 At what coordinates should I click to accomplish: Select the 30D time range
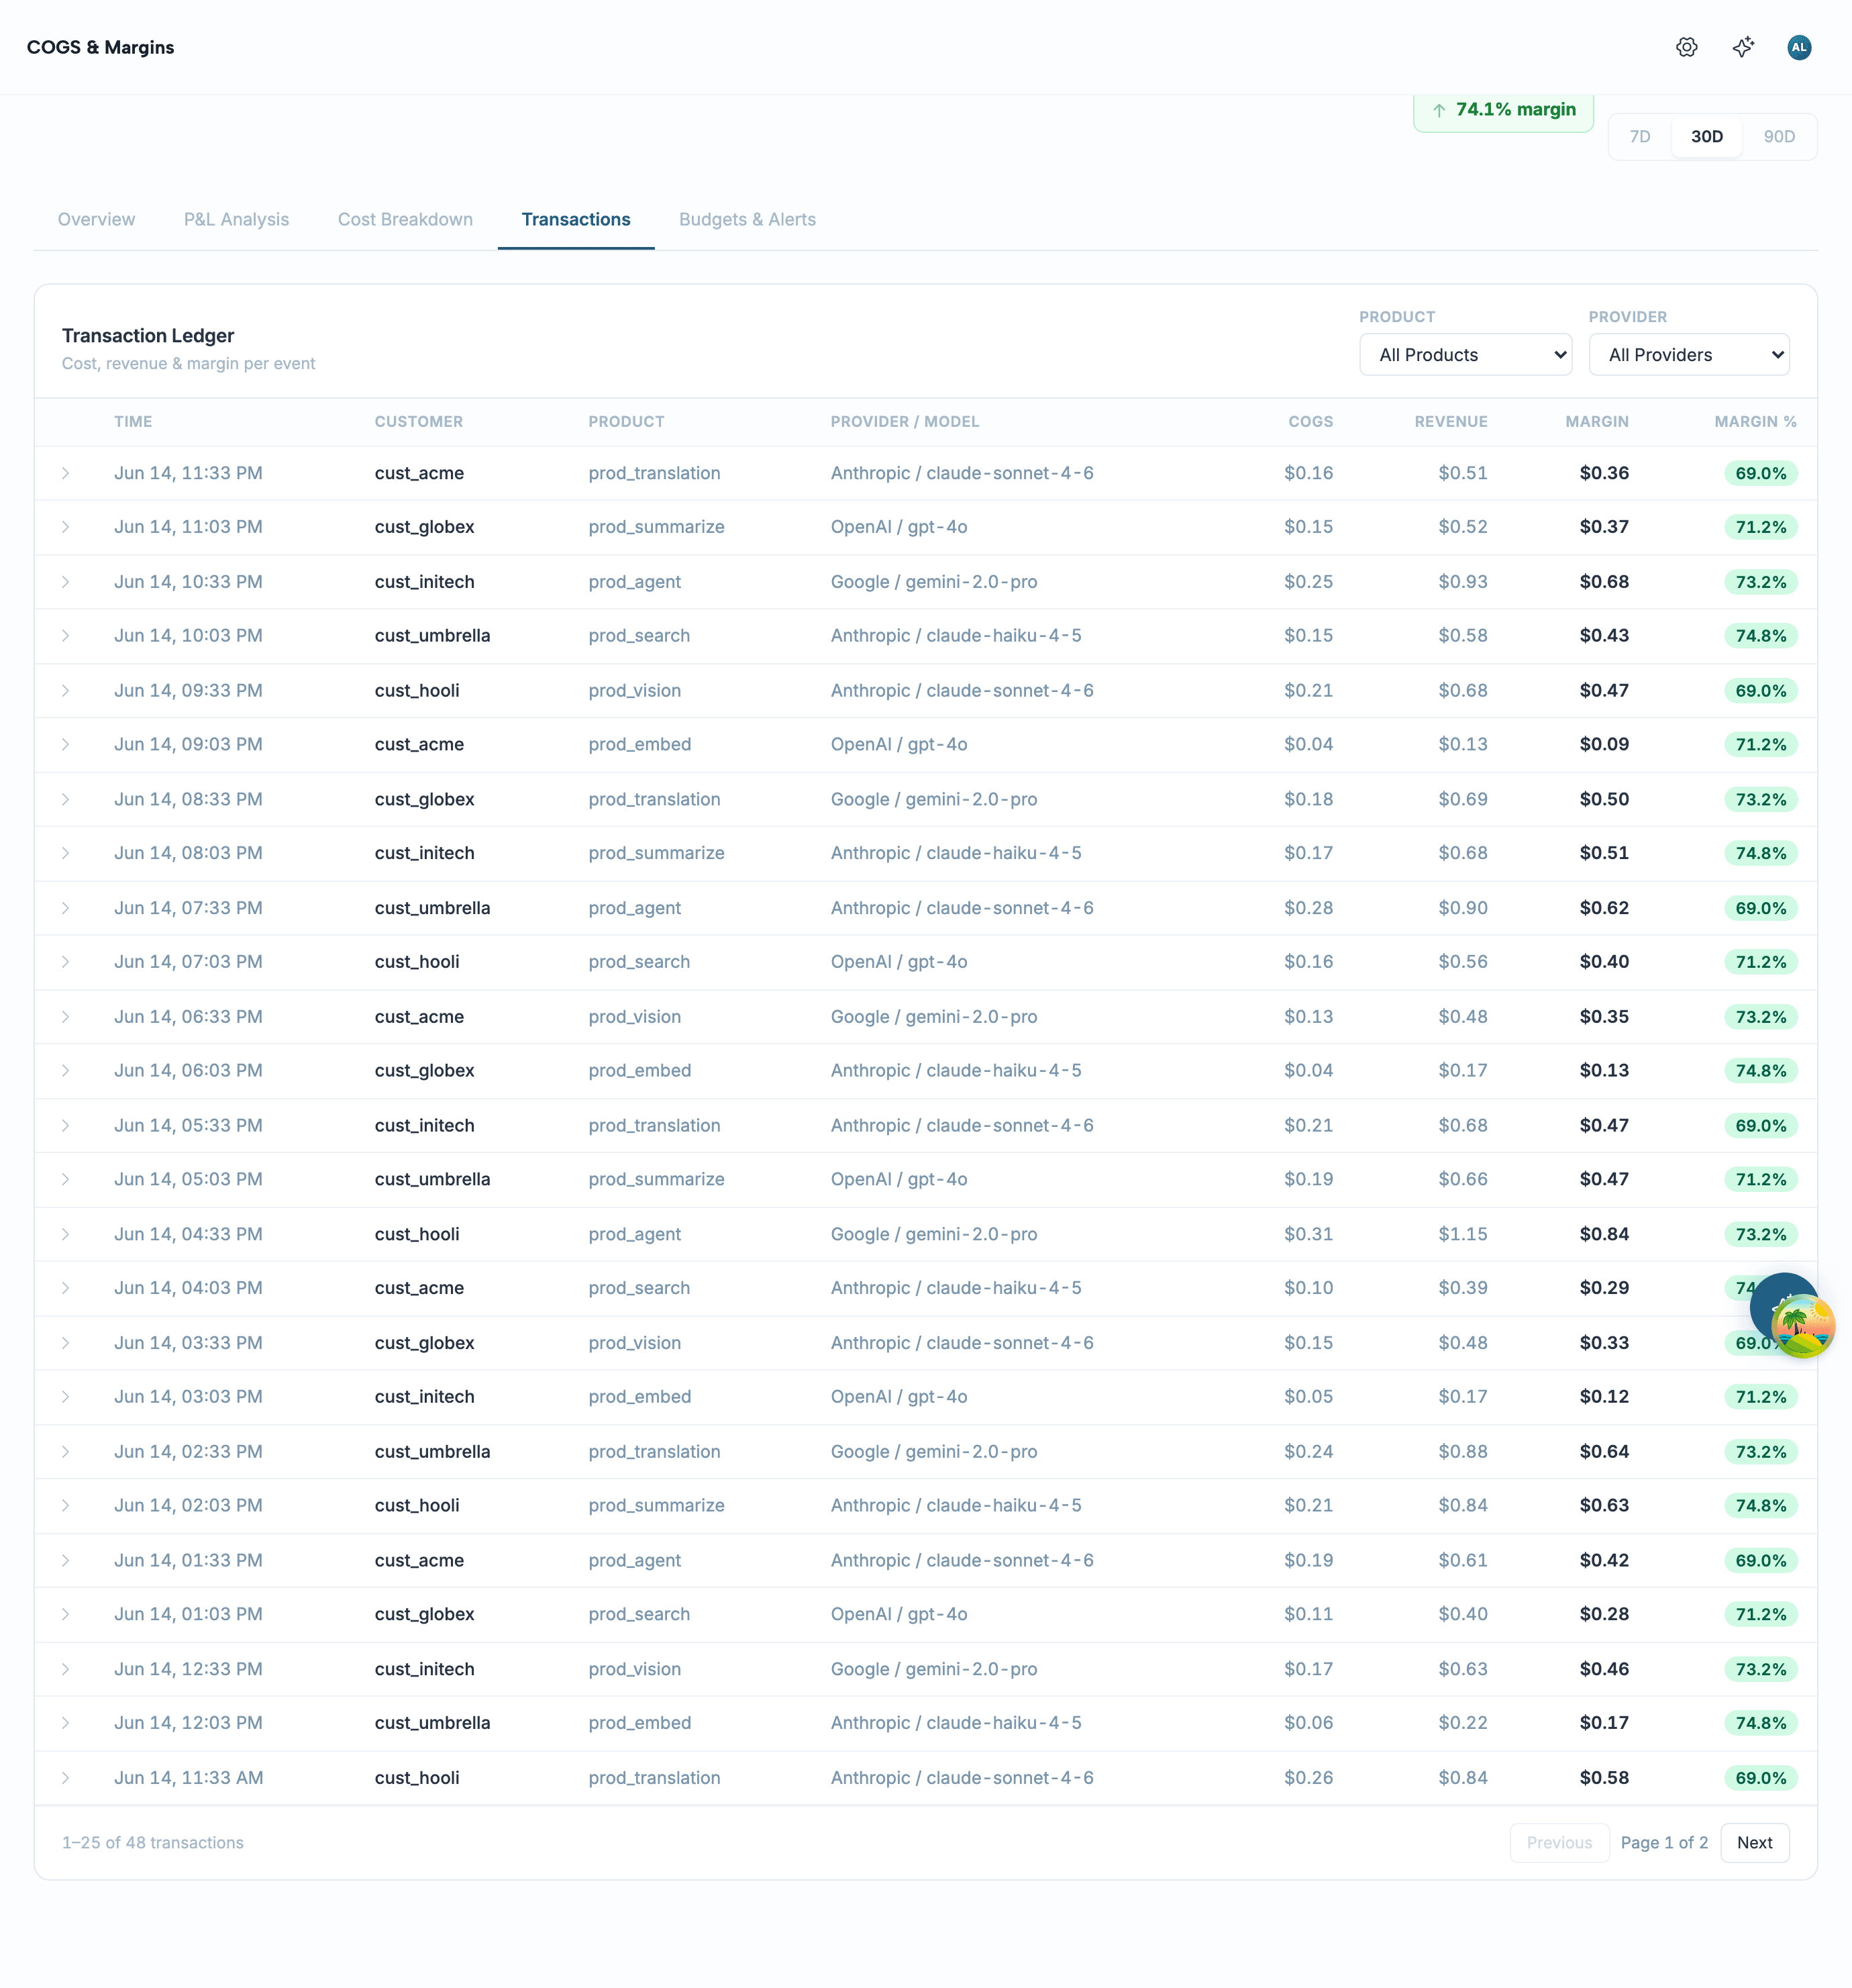(x=1707, y=137)
